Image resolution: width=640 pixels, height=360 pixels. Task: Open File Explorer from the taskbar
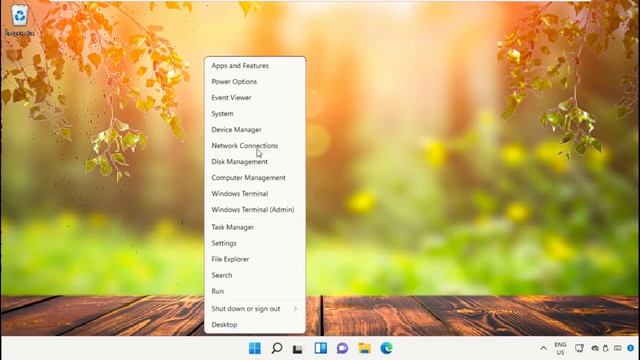point(364,348)
